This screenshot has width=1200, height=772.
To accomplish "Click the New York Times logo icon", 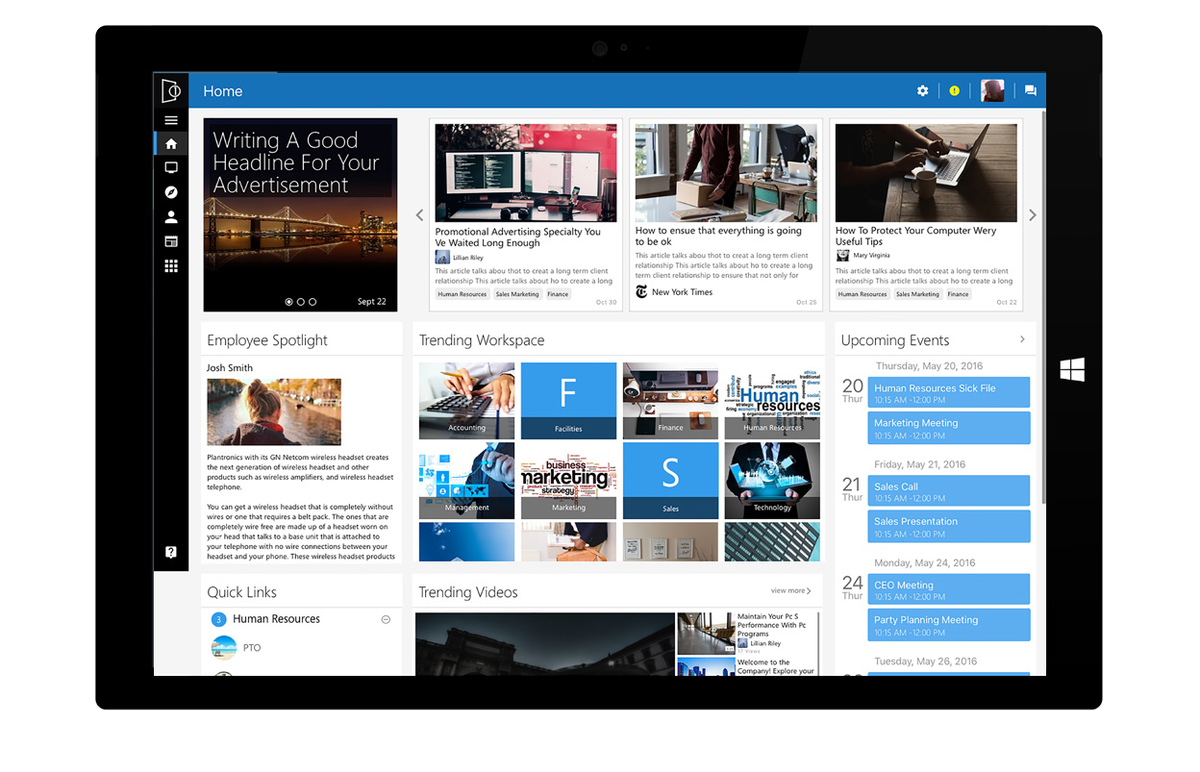I will click(x=640, y=292).
